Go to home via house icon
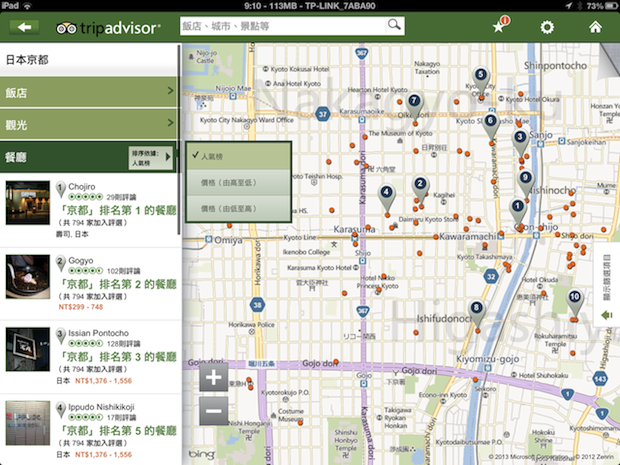Screen dimensions: 620x465 tap(595, 26)
